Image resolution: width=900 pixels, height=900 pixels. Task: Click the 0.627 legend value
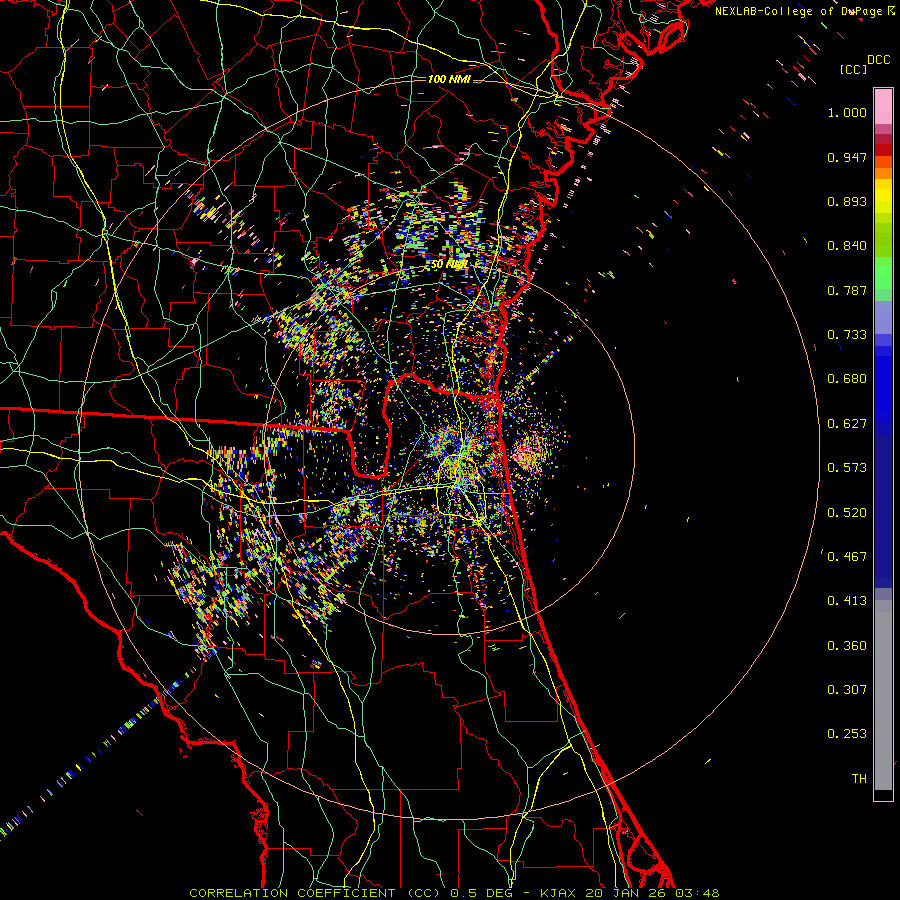847,424
